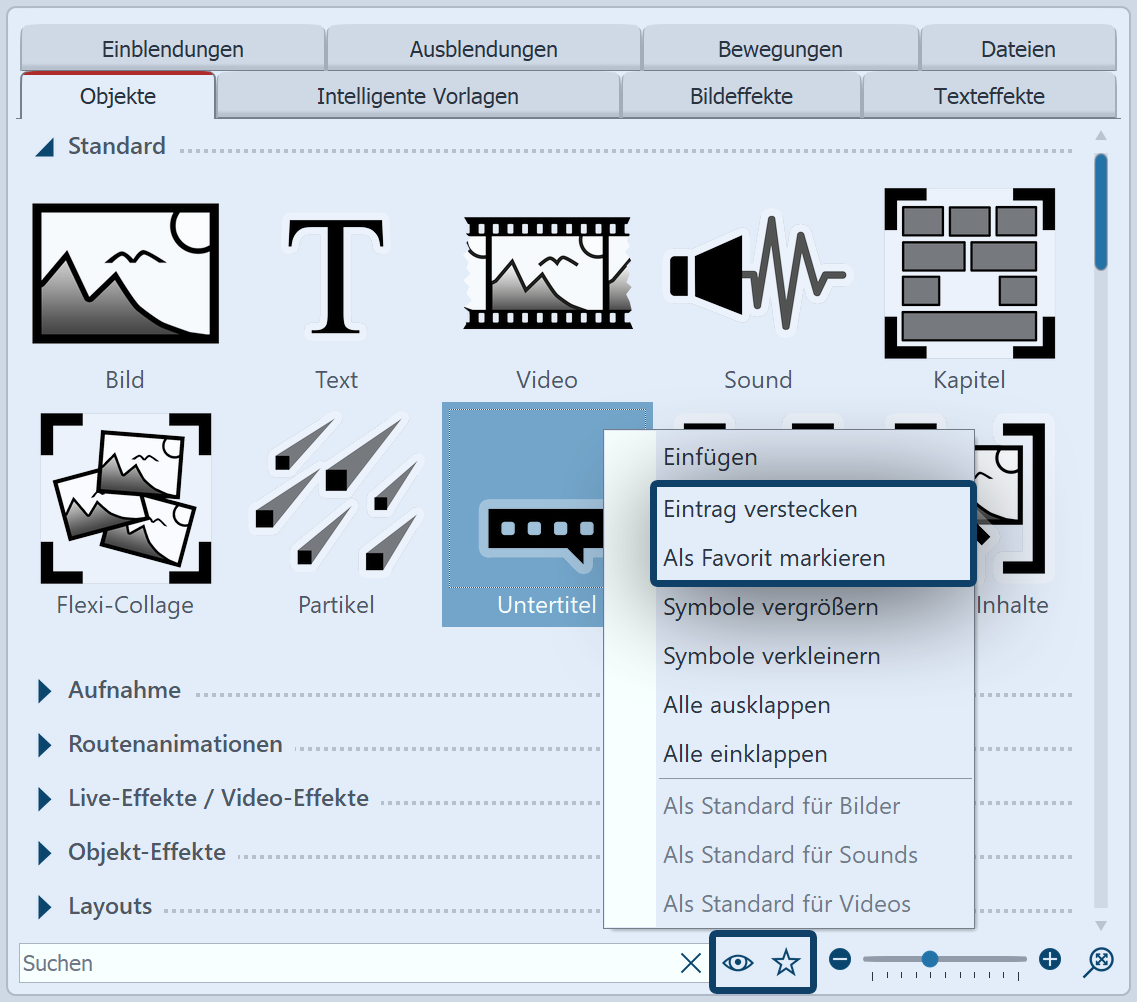
Task: Choose the Flexi-Collage object
Action: coord(125,497)
